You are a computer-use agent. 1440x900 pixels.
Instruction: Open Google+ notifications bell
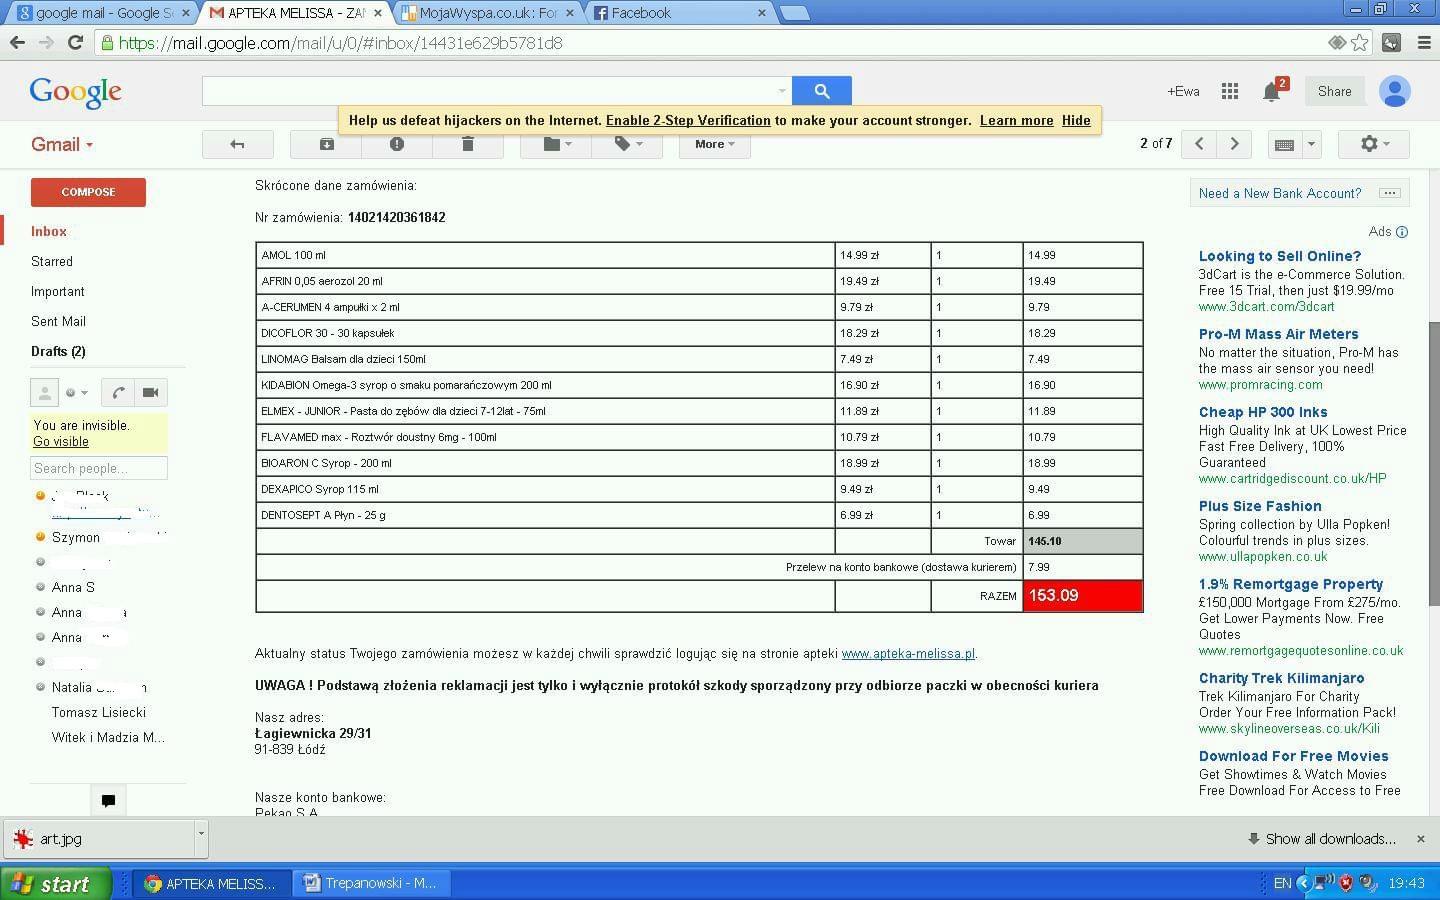click(x=1272, y=92)
